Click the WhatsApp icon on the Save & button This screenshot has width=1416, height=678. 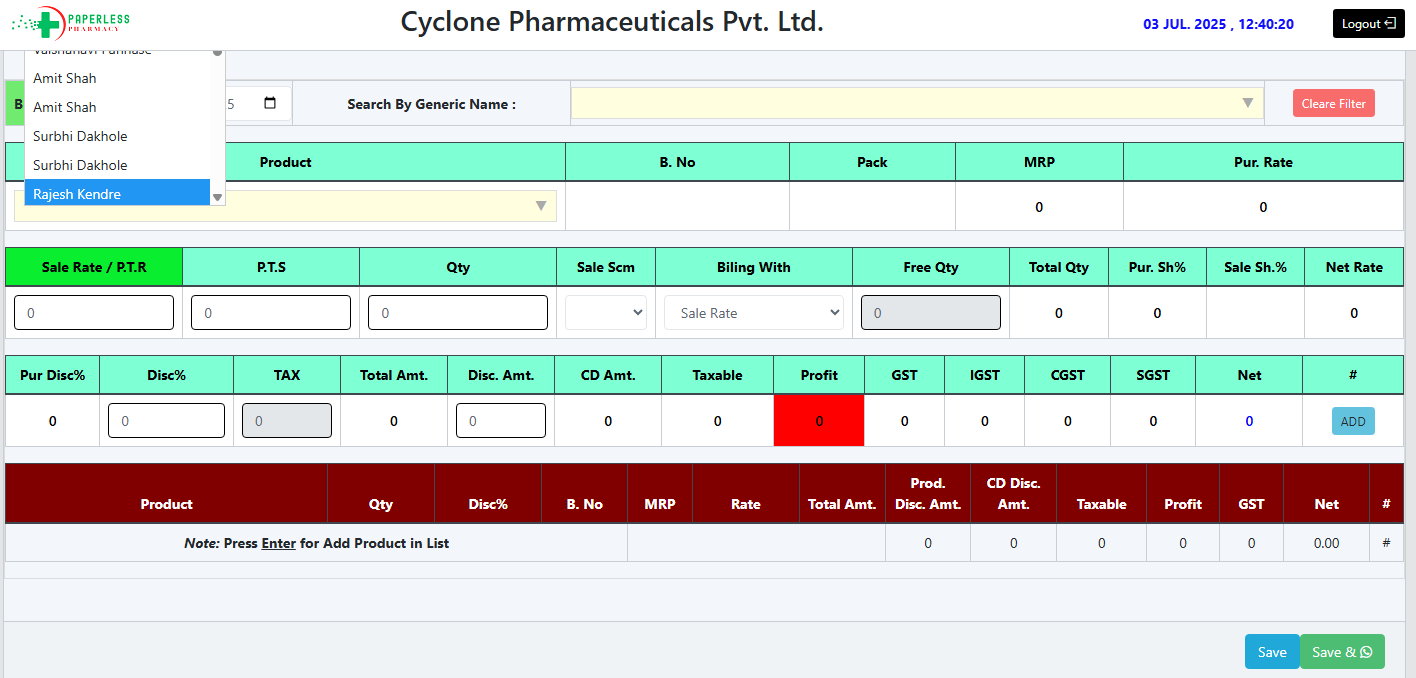pyautogui.click(x=1366, y=652)
